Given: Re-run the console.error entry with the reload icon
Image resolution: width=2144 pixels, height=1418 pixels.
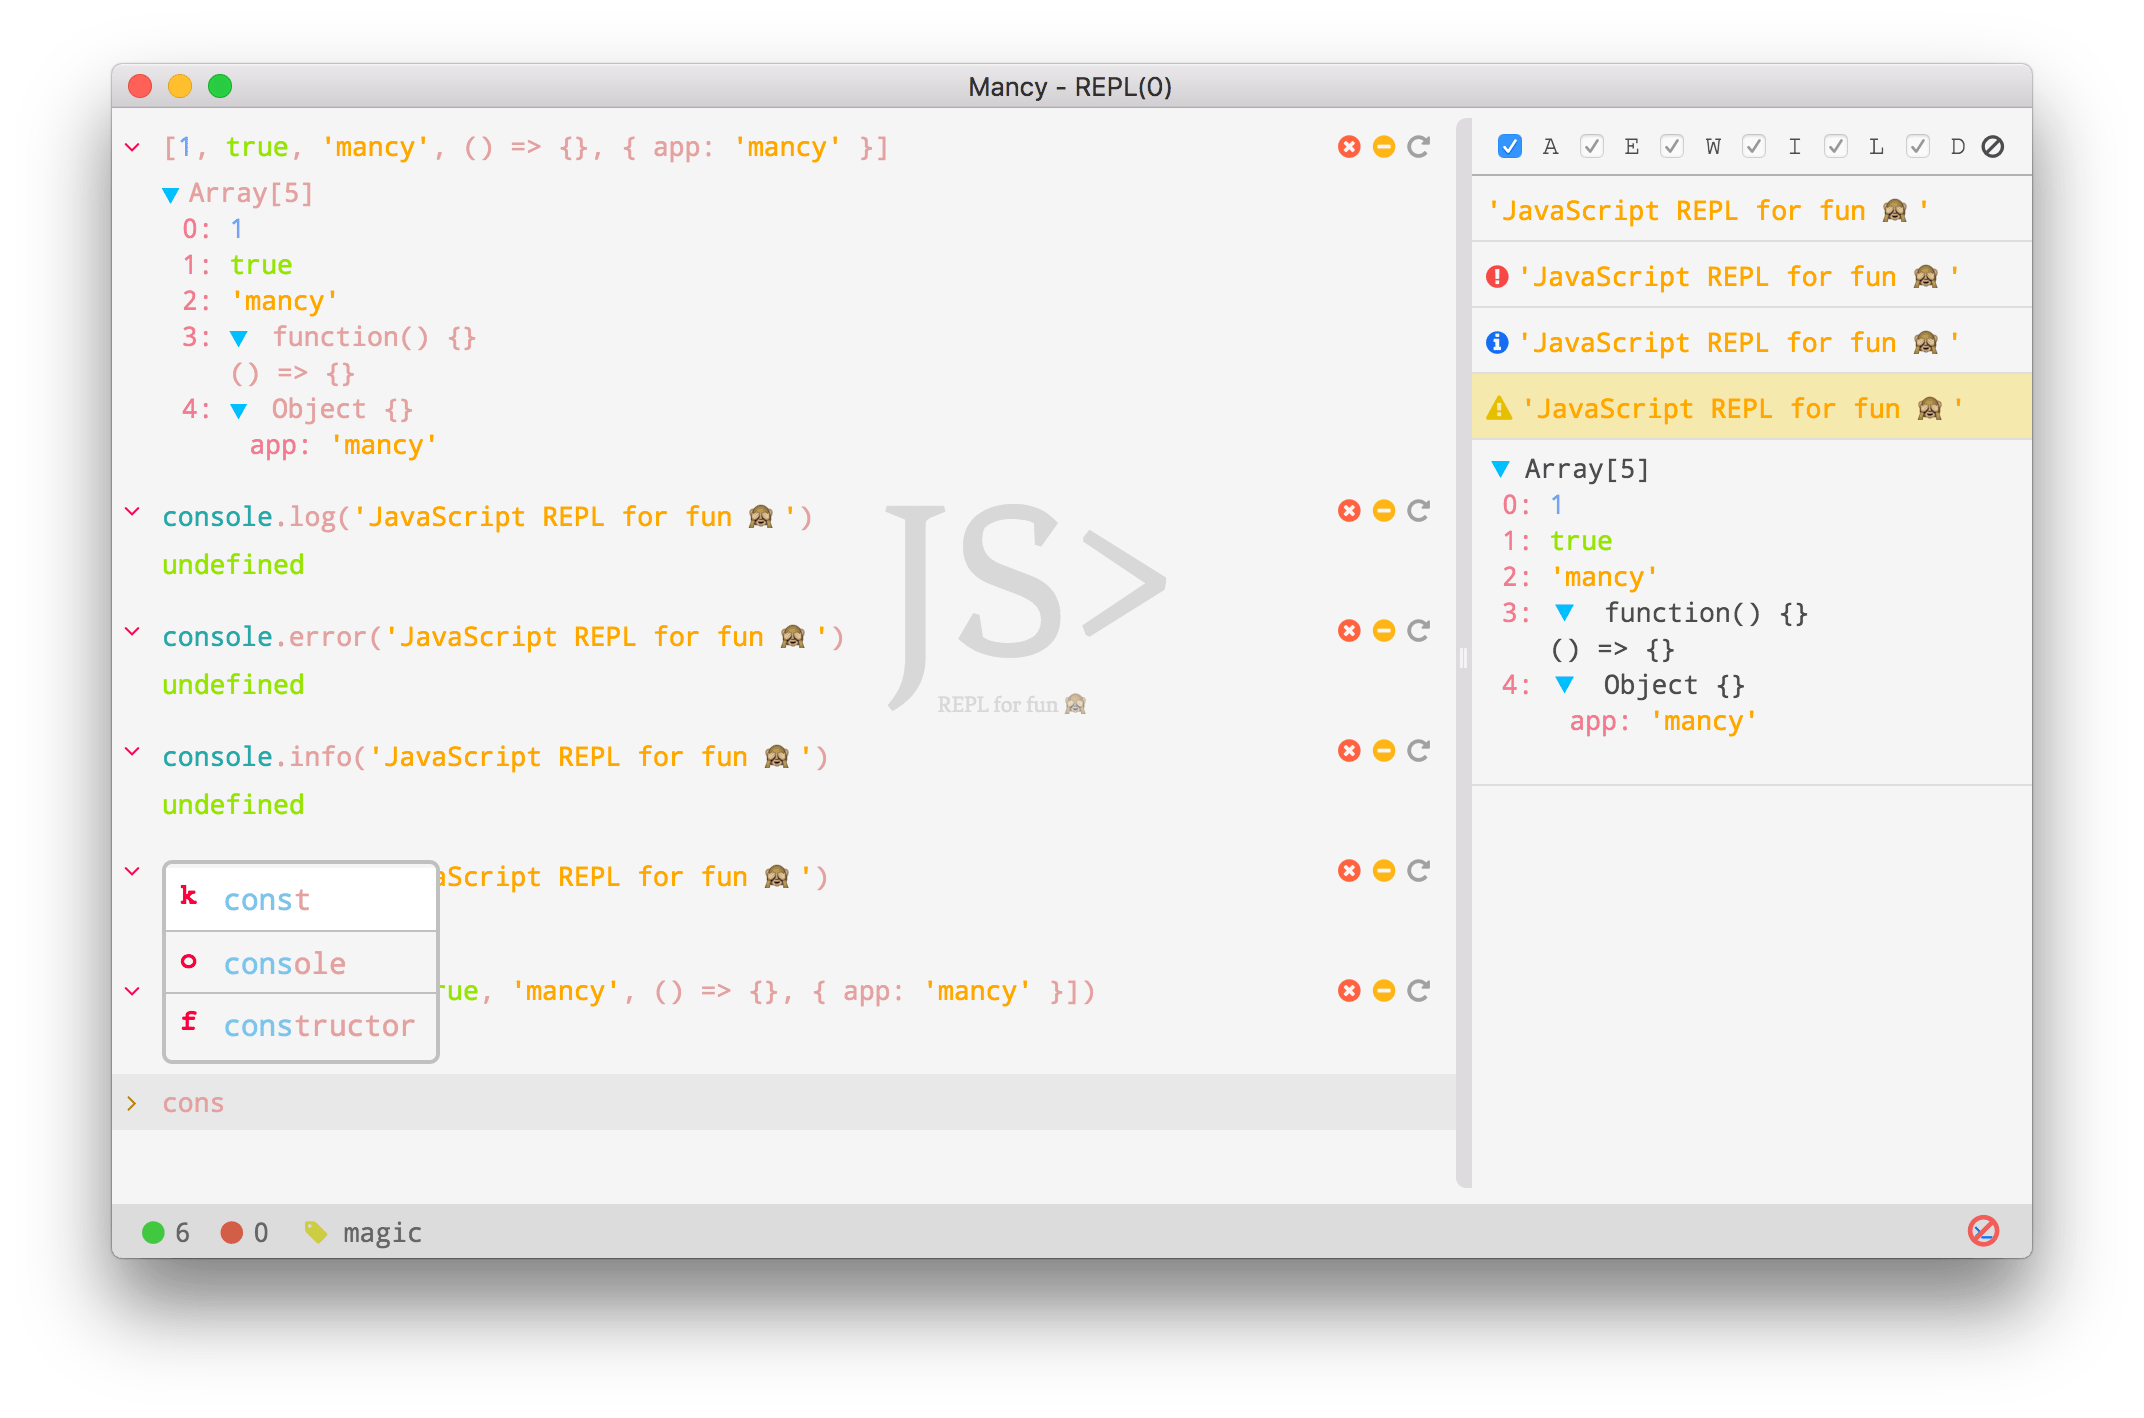Looking at the screenshot, I should (1418, 631).
